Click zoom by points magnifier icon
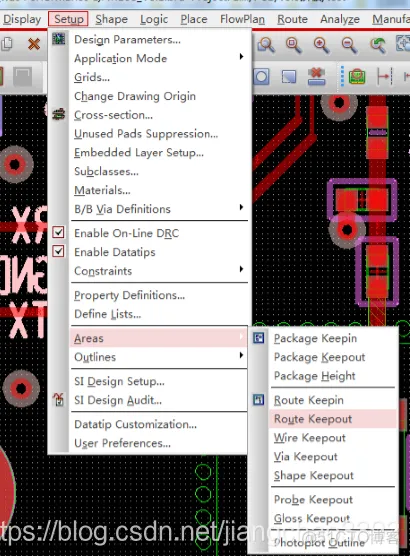This screenshot has width=410, height=556. 266,45
